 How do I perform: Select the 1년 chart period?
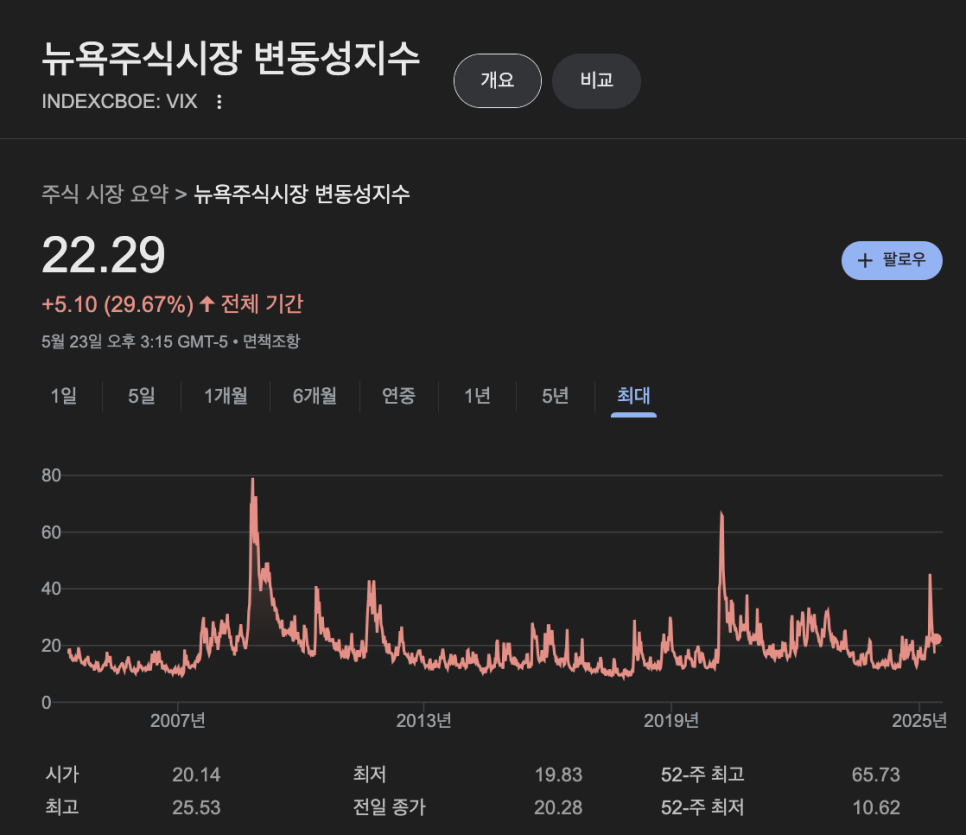477,396
